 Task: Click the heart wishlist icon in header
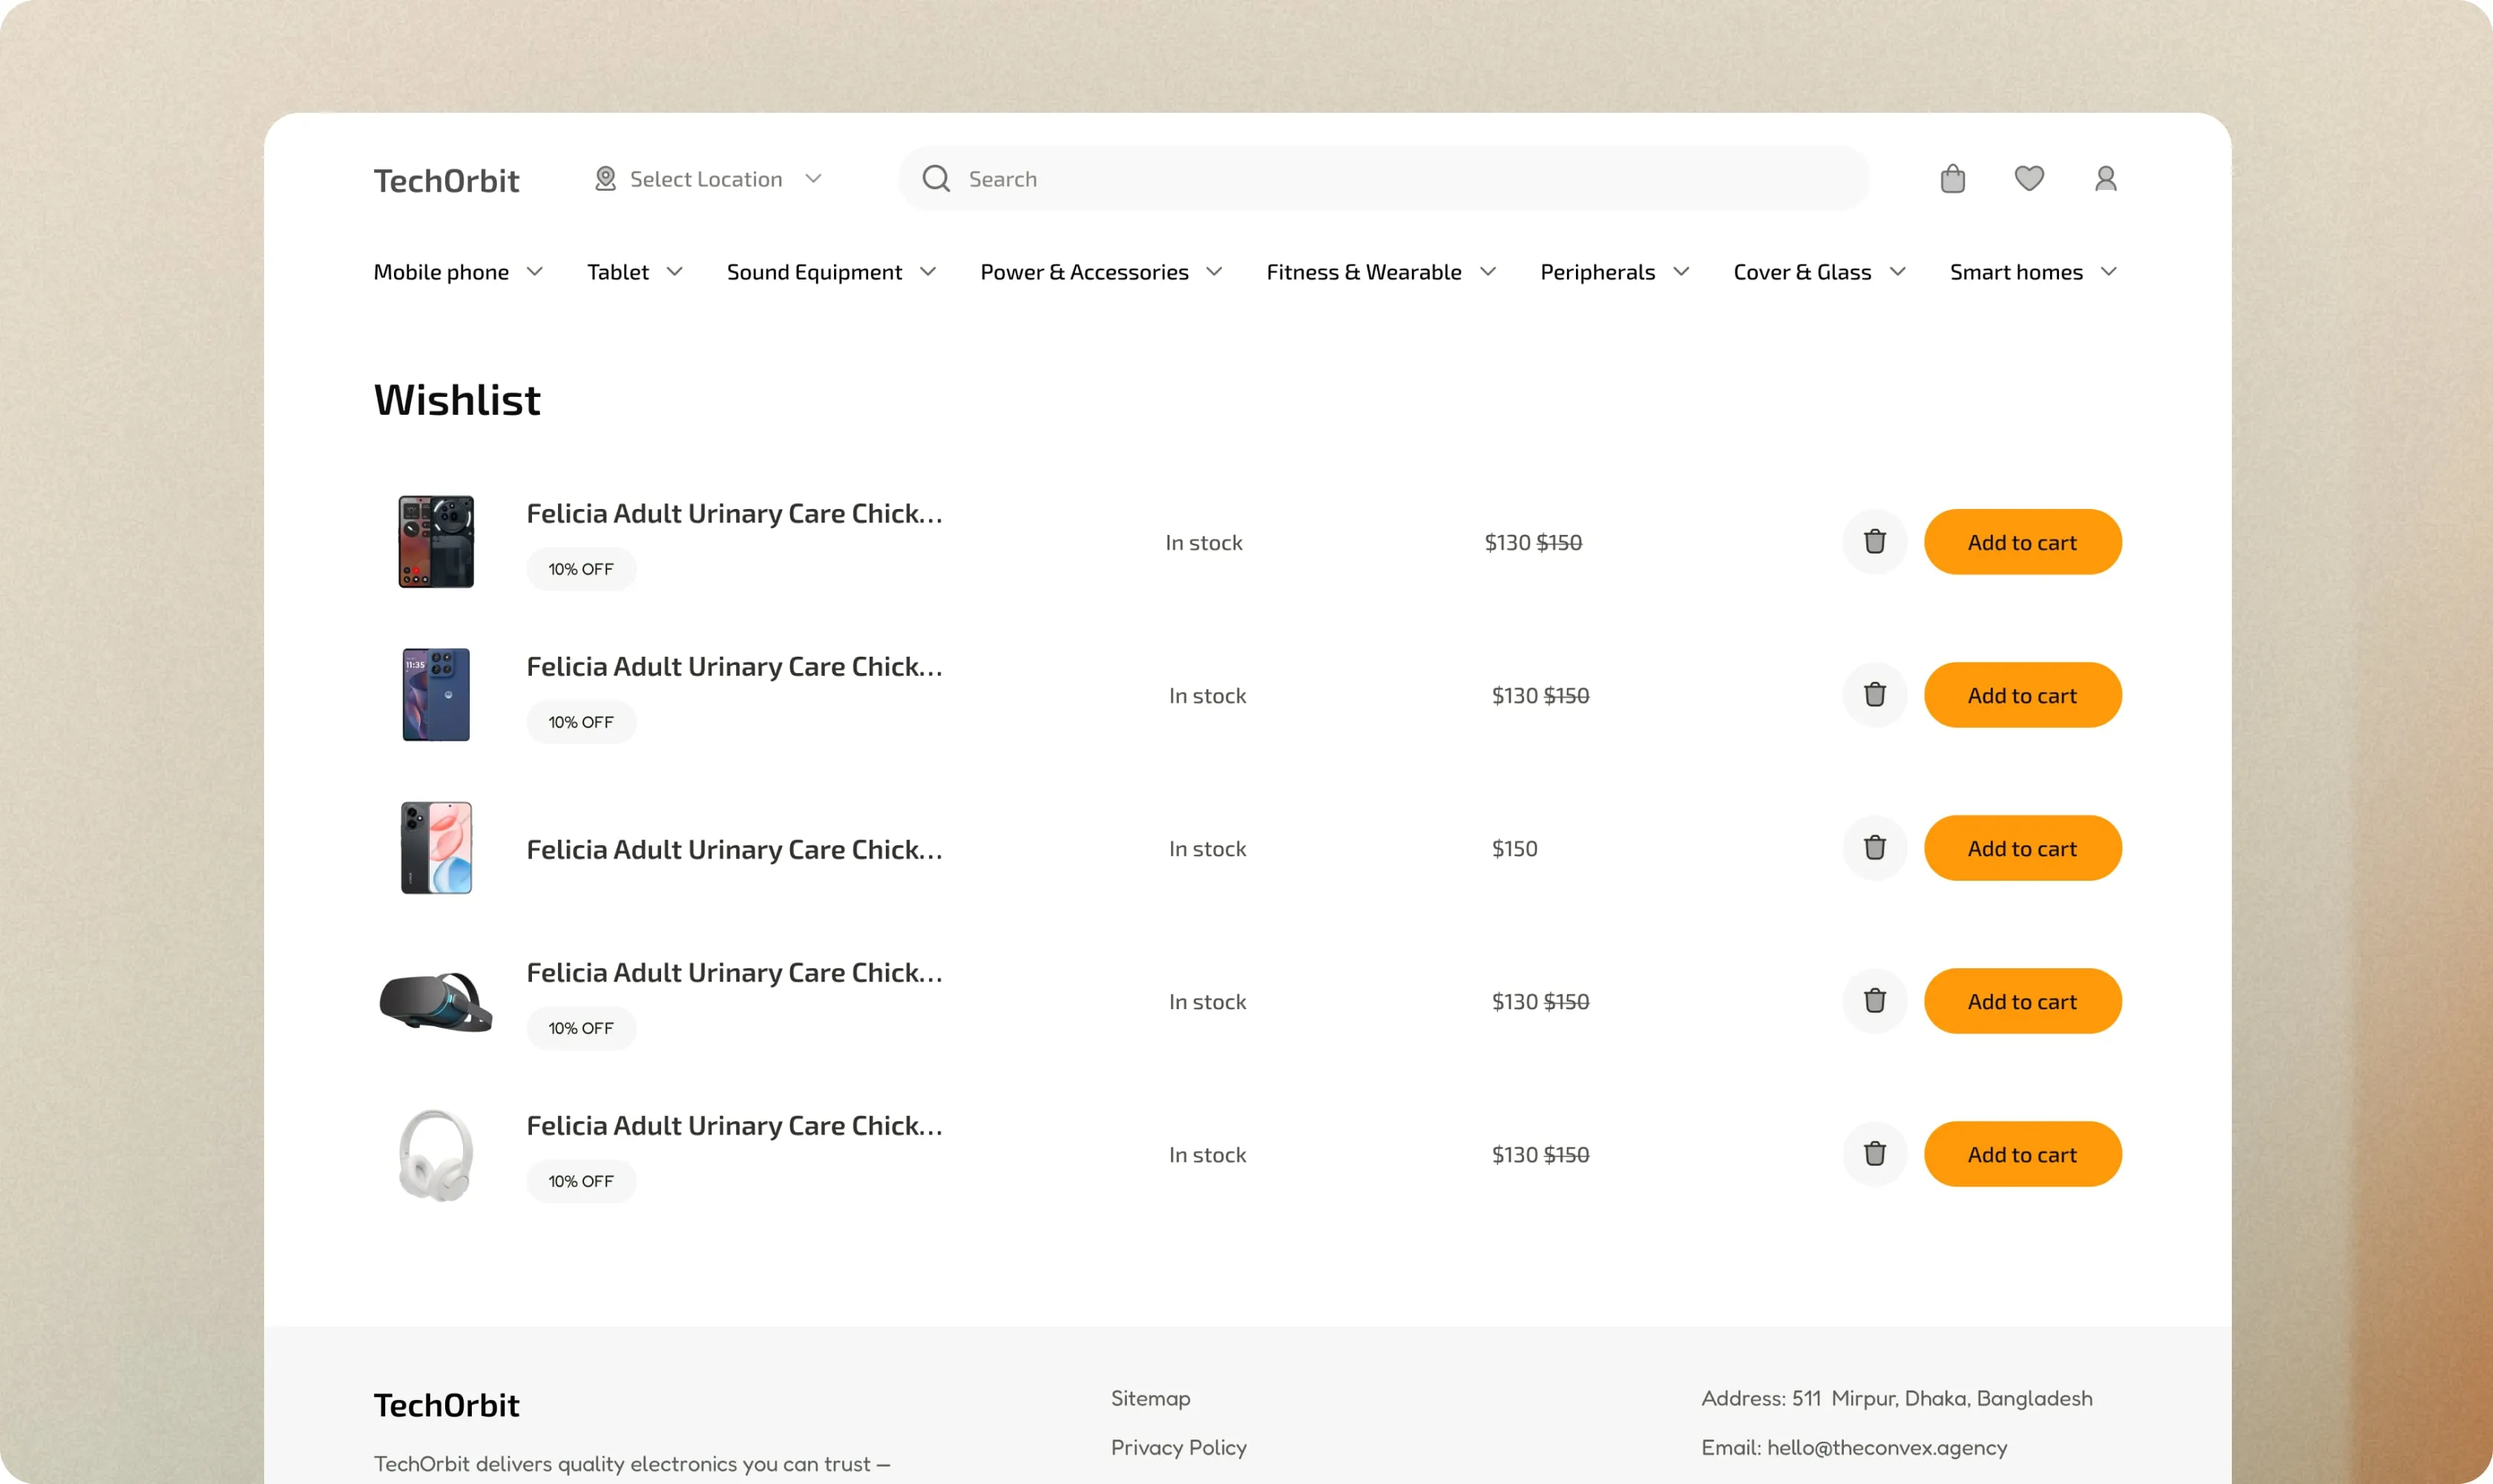(x=2028, y=179)
